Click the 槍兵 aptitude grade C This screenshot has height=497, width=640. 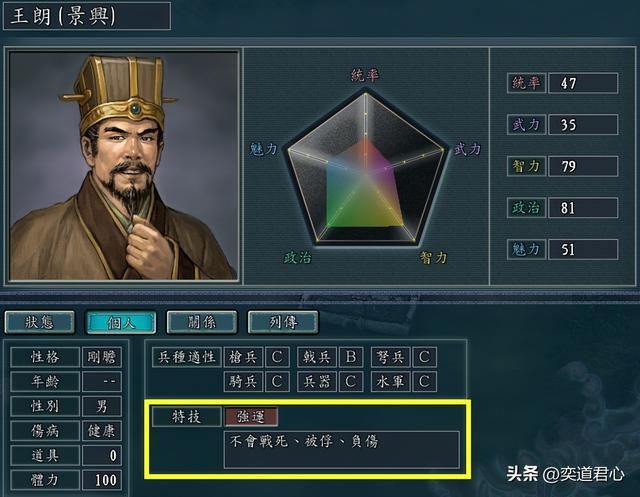point(277,357)
